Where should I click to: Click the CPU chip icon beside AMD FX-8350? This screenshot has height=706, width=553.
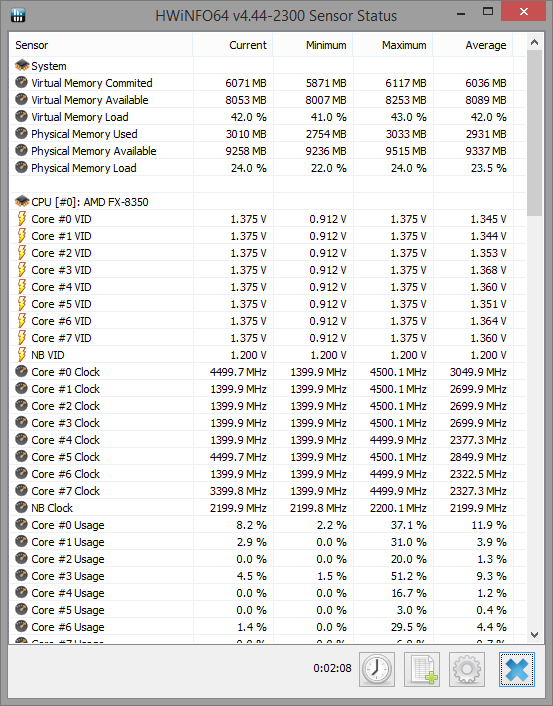[22, 201]
